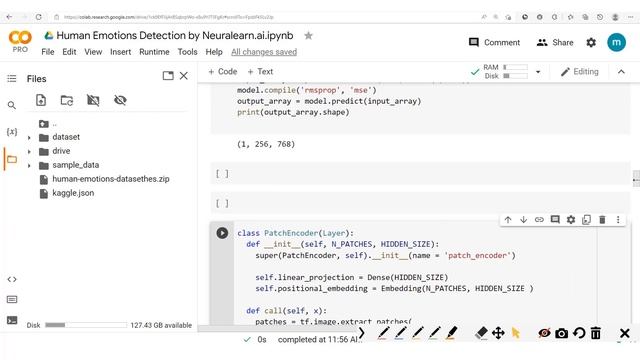Mirror cell in tab icon
The image size is (640, 360).
click(587, 220)
